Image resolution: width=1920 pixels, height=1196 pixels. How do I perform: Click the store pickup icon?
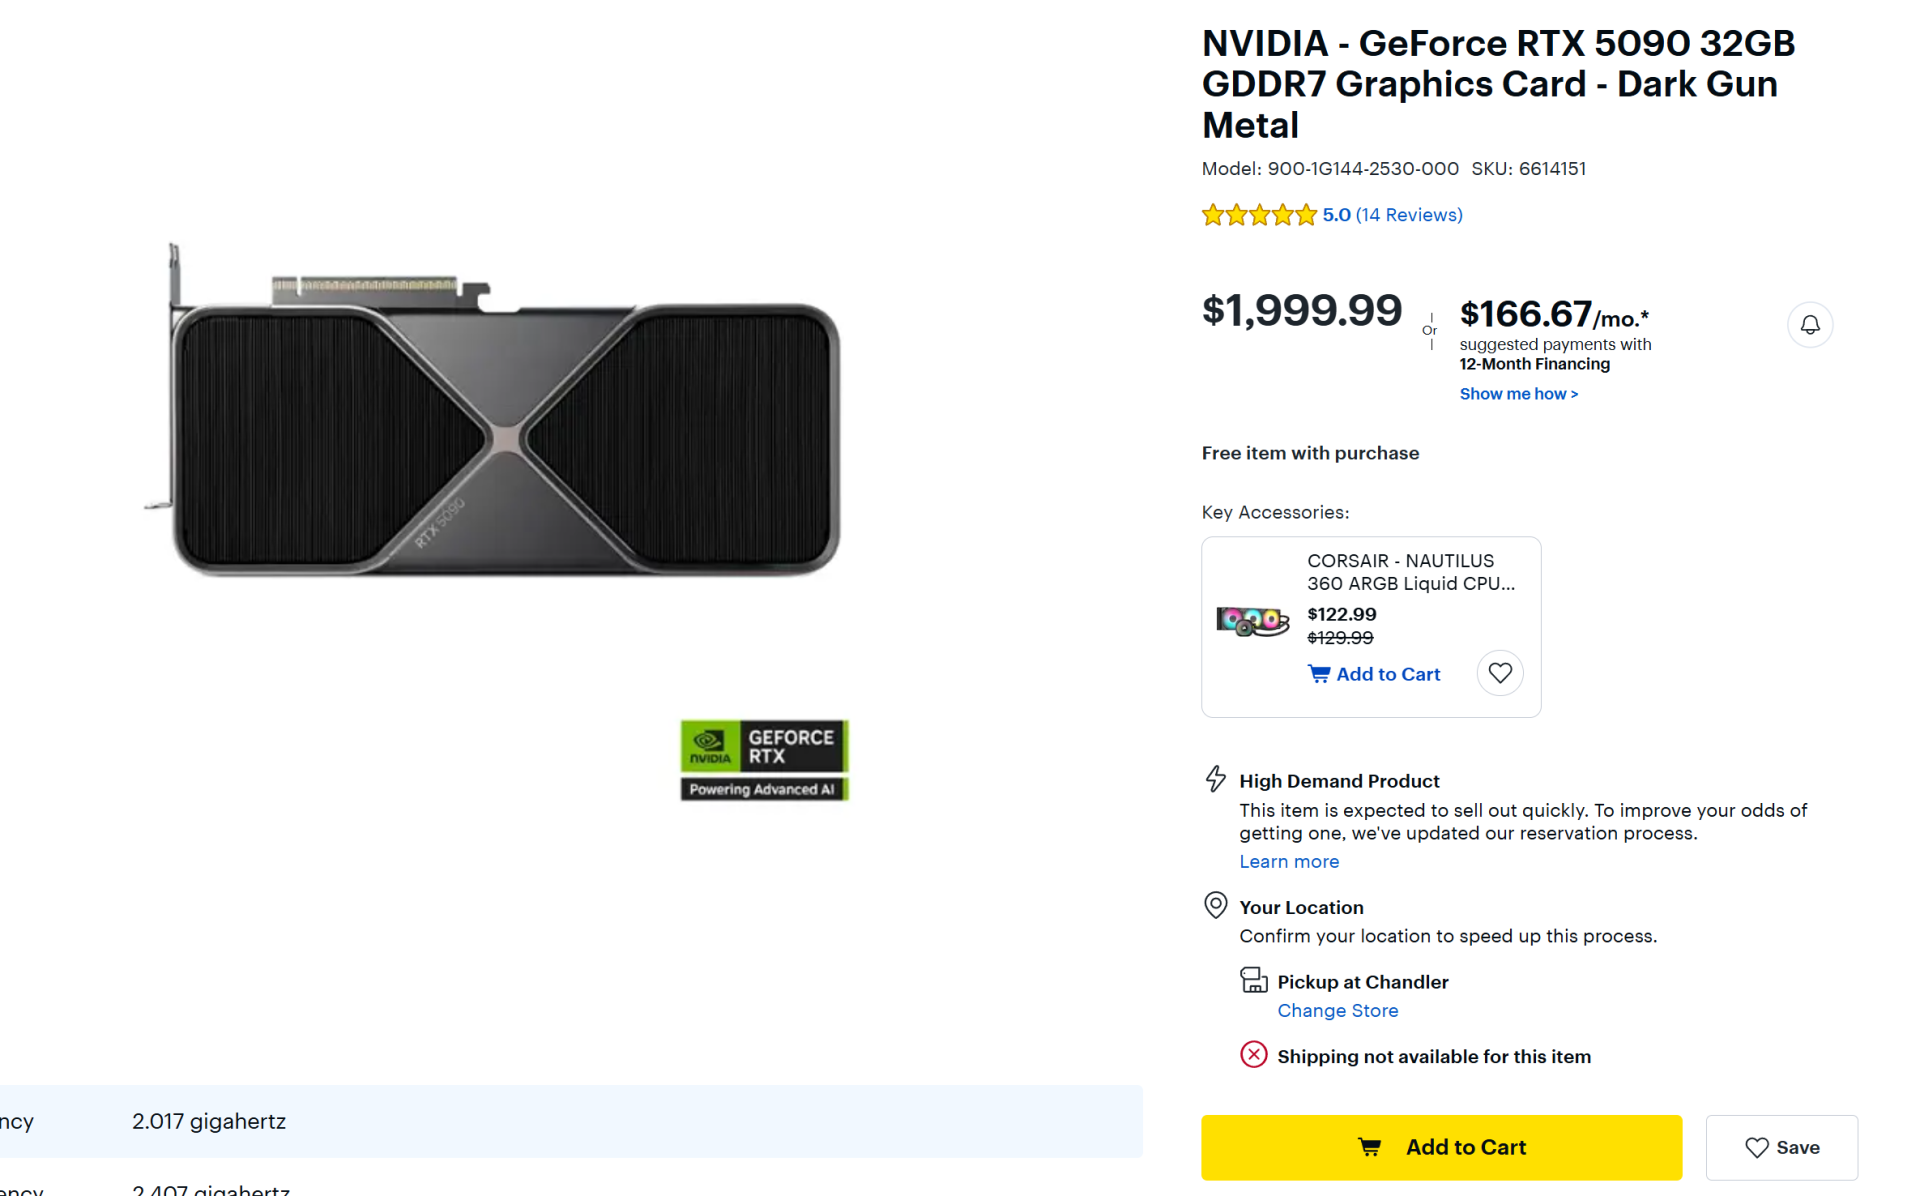click(x=1253, y=980)
